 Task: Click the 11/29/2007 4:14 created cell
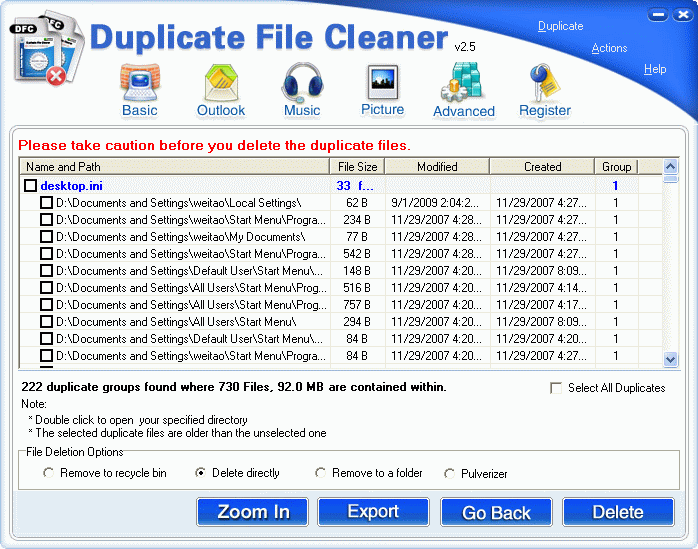click(541, 288)
